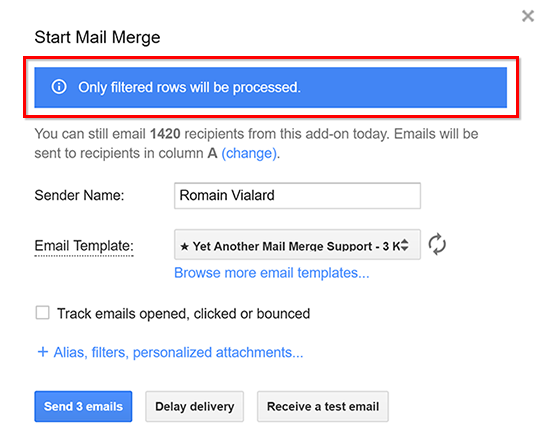Click the Email Template label

pyautogui.click(x=84, y=246)
